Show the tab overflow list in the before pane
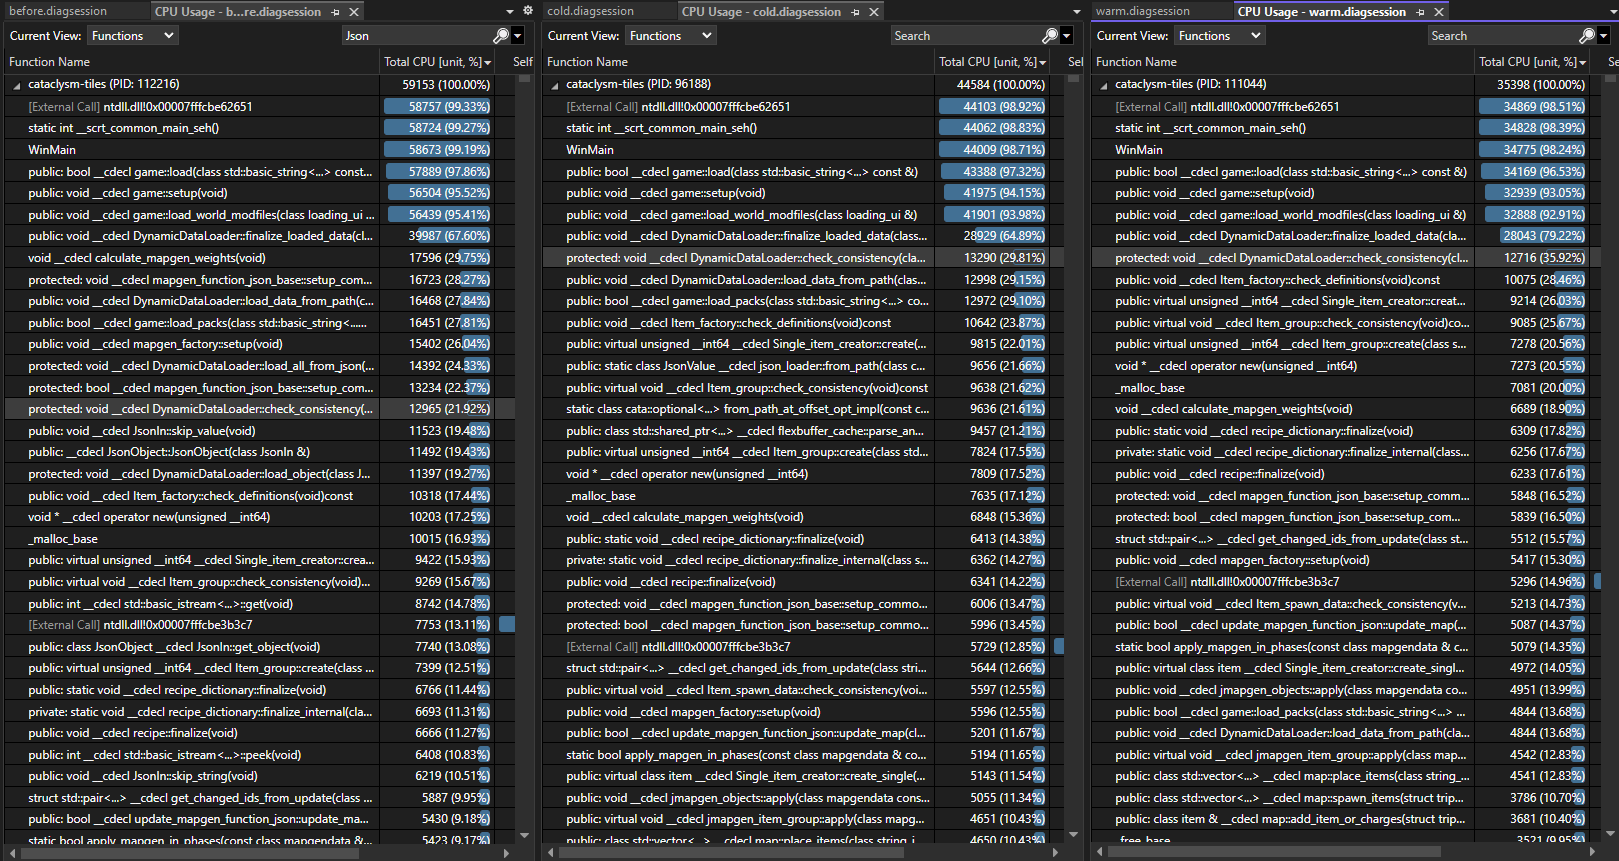The image size is (1619, 861). (510, 12)
